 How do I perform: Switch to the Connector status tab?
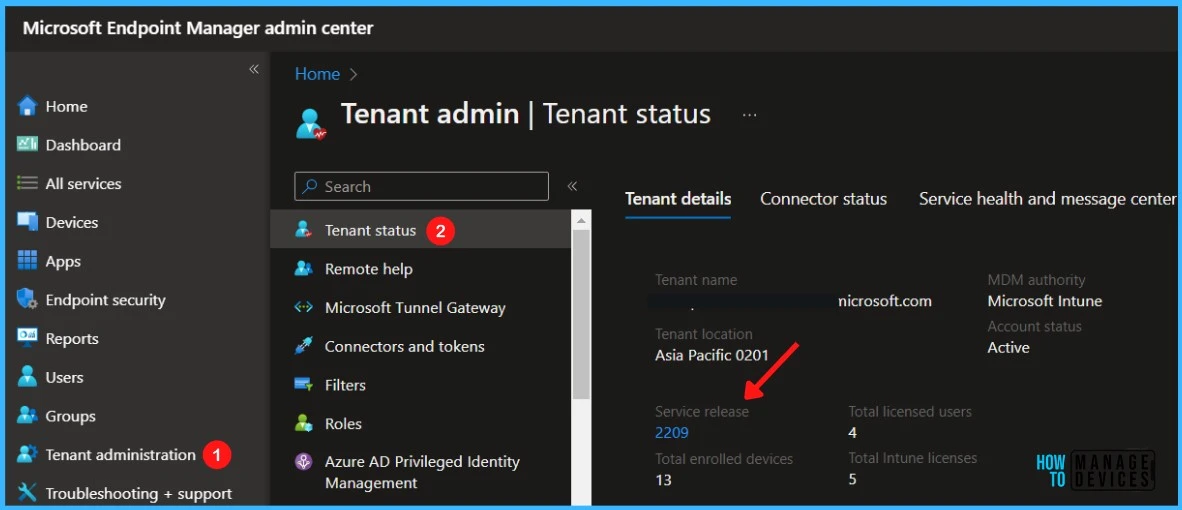point(823,199)
